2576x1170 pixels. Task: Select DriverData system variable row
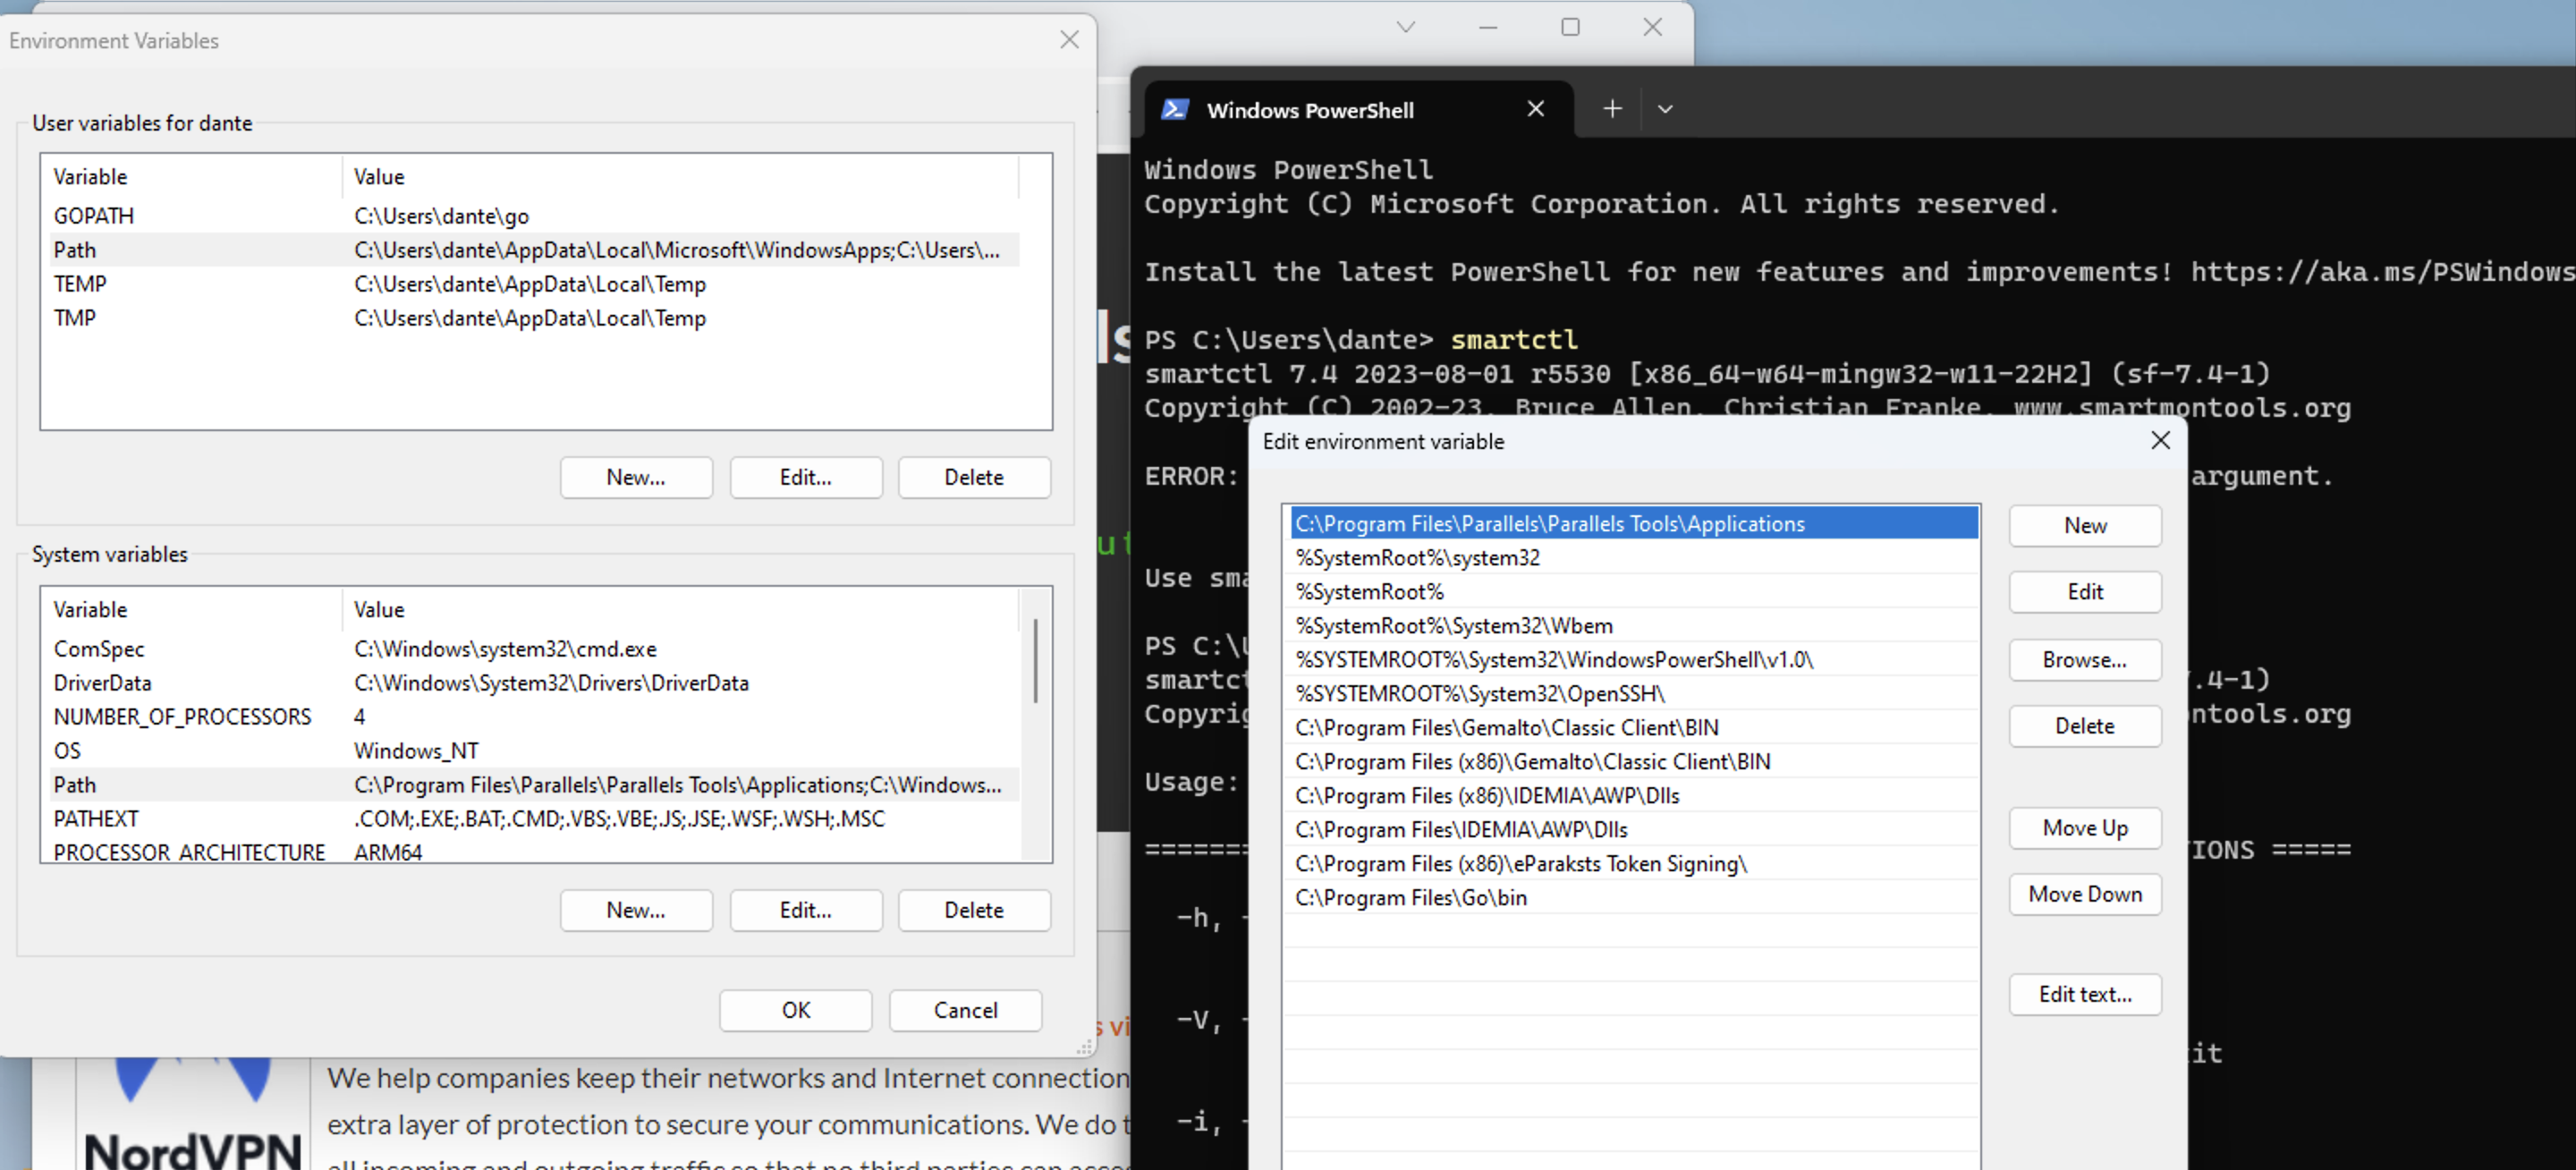534,682
